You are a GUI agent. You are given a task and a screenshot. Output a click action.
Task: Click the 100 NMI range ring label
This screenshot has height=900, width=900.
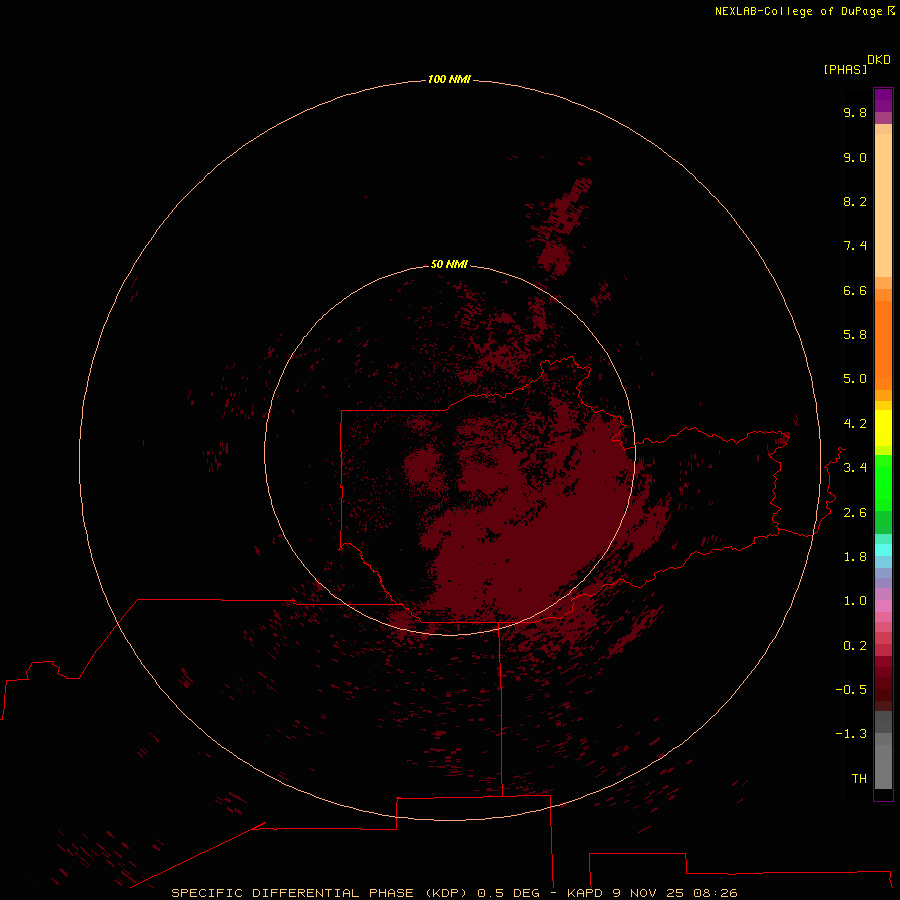[449, 79]
